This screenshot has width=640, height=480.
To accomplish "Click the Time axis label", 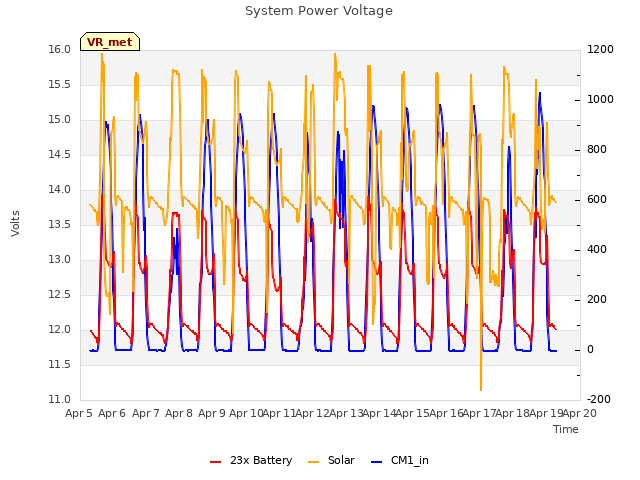I will coord(566,429).
